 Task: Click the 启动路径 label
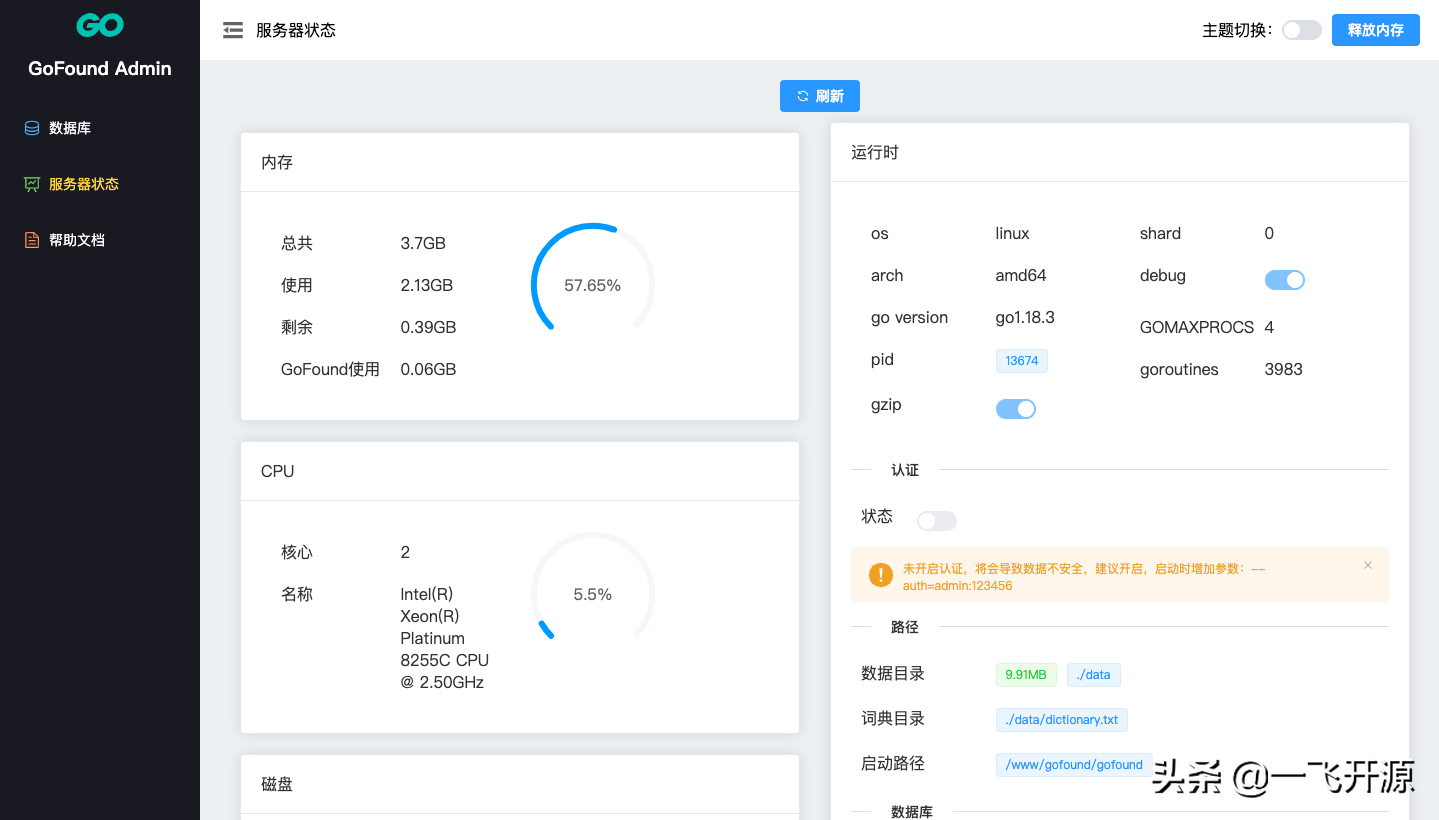(x=893, y=763)
